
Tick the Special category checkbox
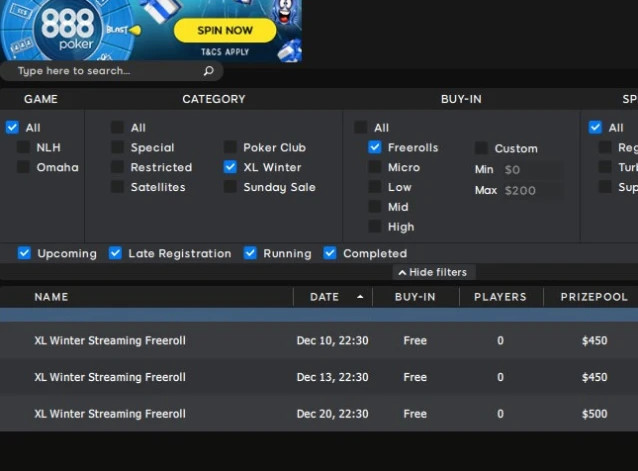point(117,147)
